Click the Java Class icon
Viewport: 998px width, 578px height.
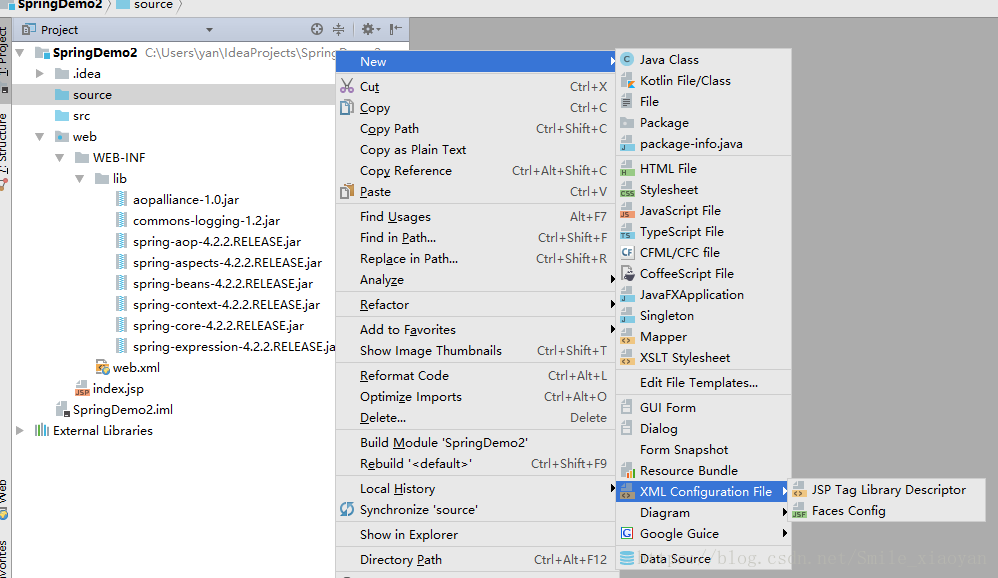pyautogui.click(x=627, y=59)
